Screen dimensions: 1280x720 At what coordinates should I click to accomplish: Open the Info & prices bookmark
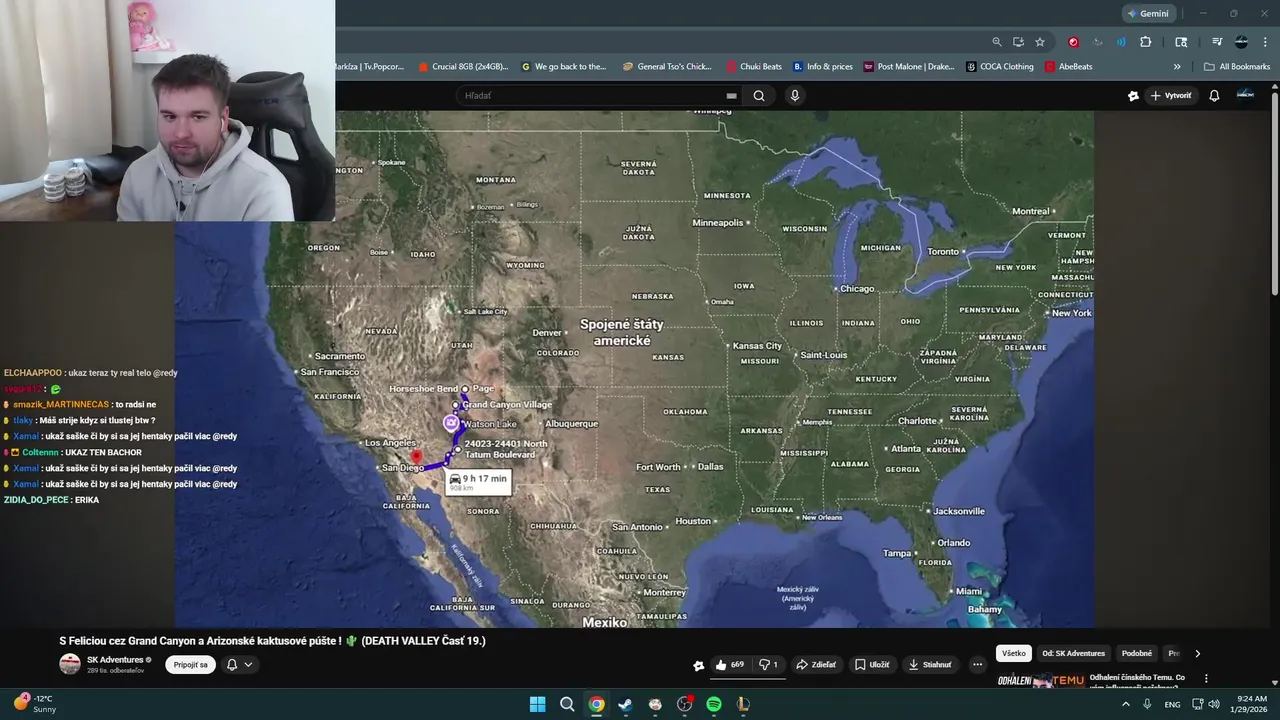click(x=823, y=67)
